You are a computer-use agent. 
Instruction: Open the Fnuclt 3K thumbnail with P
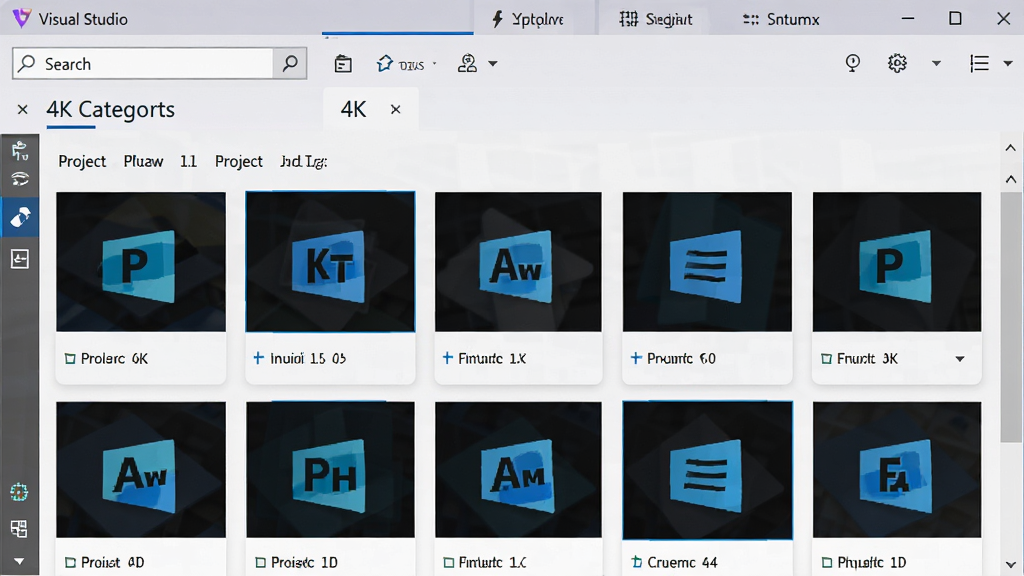pos(897,262)
